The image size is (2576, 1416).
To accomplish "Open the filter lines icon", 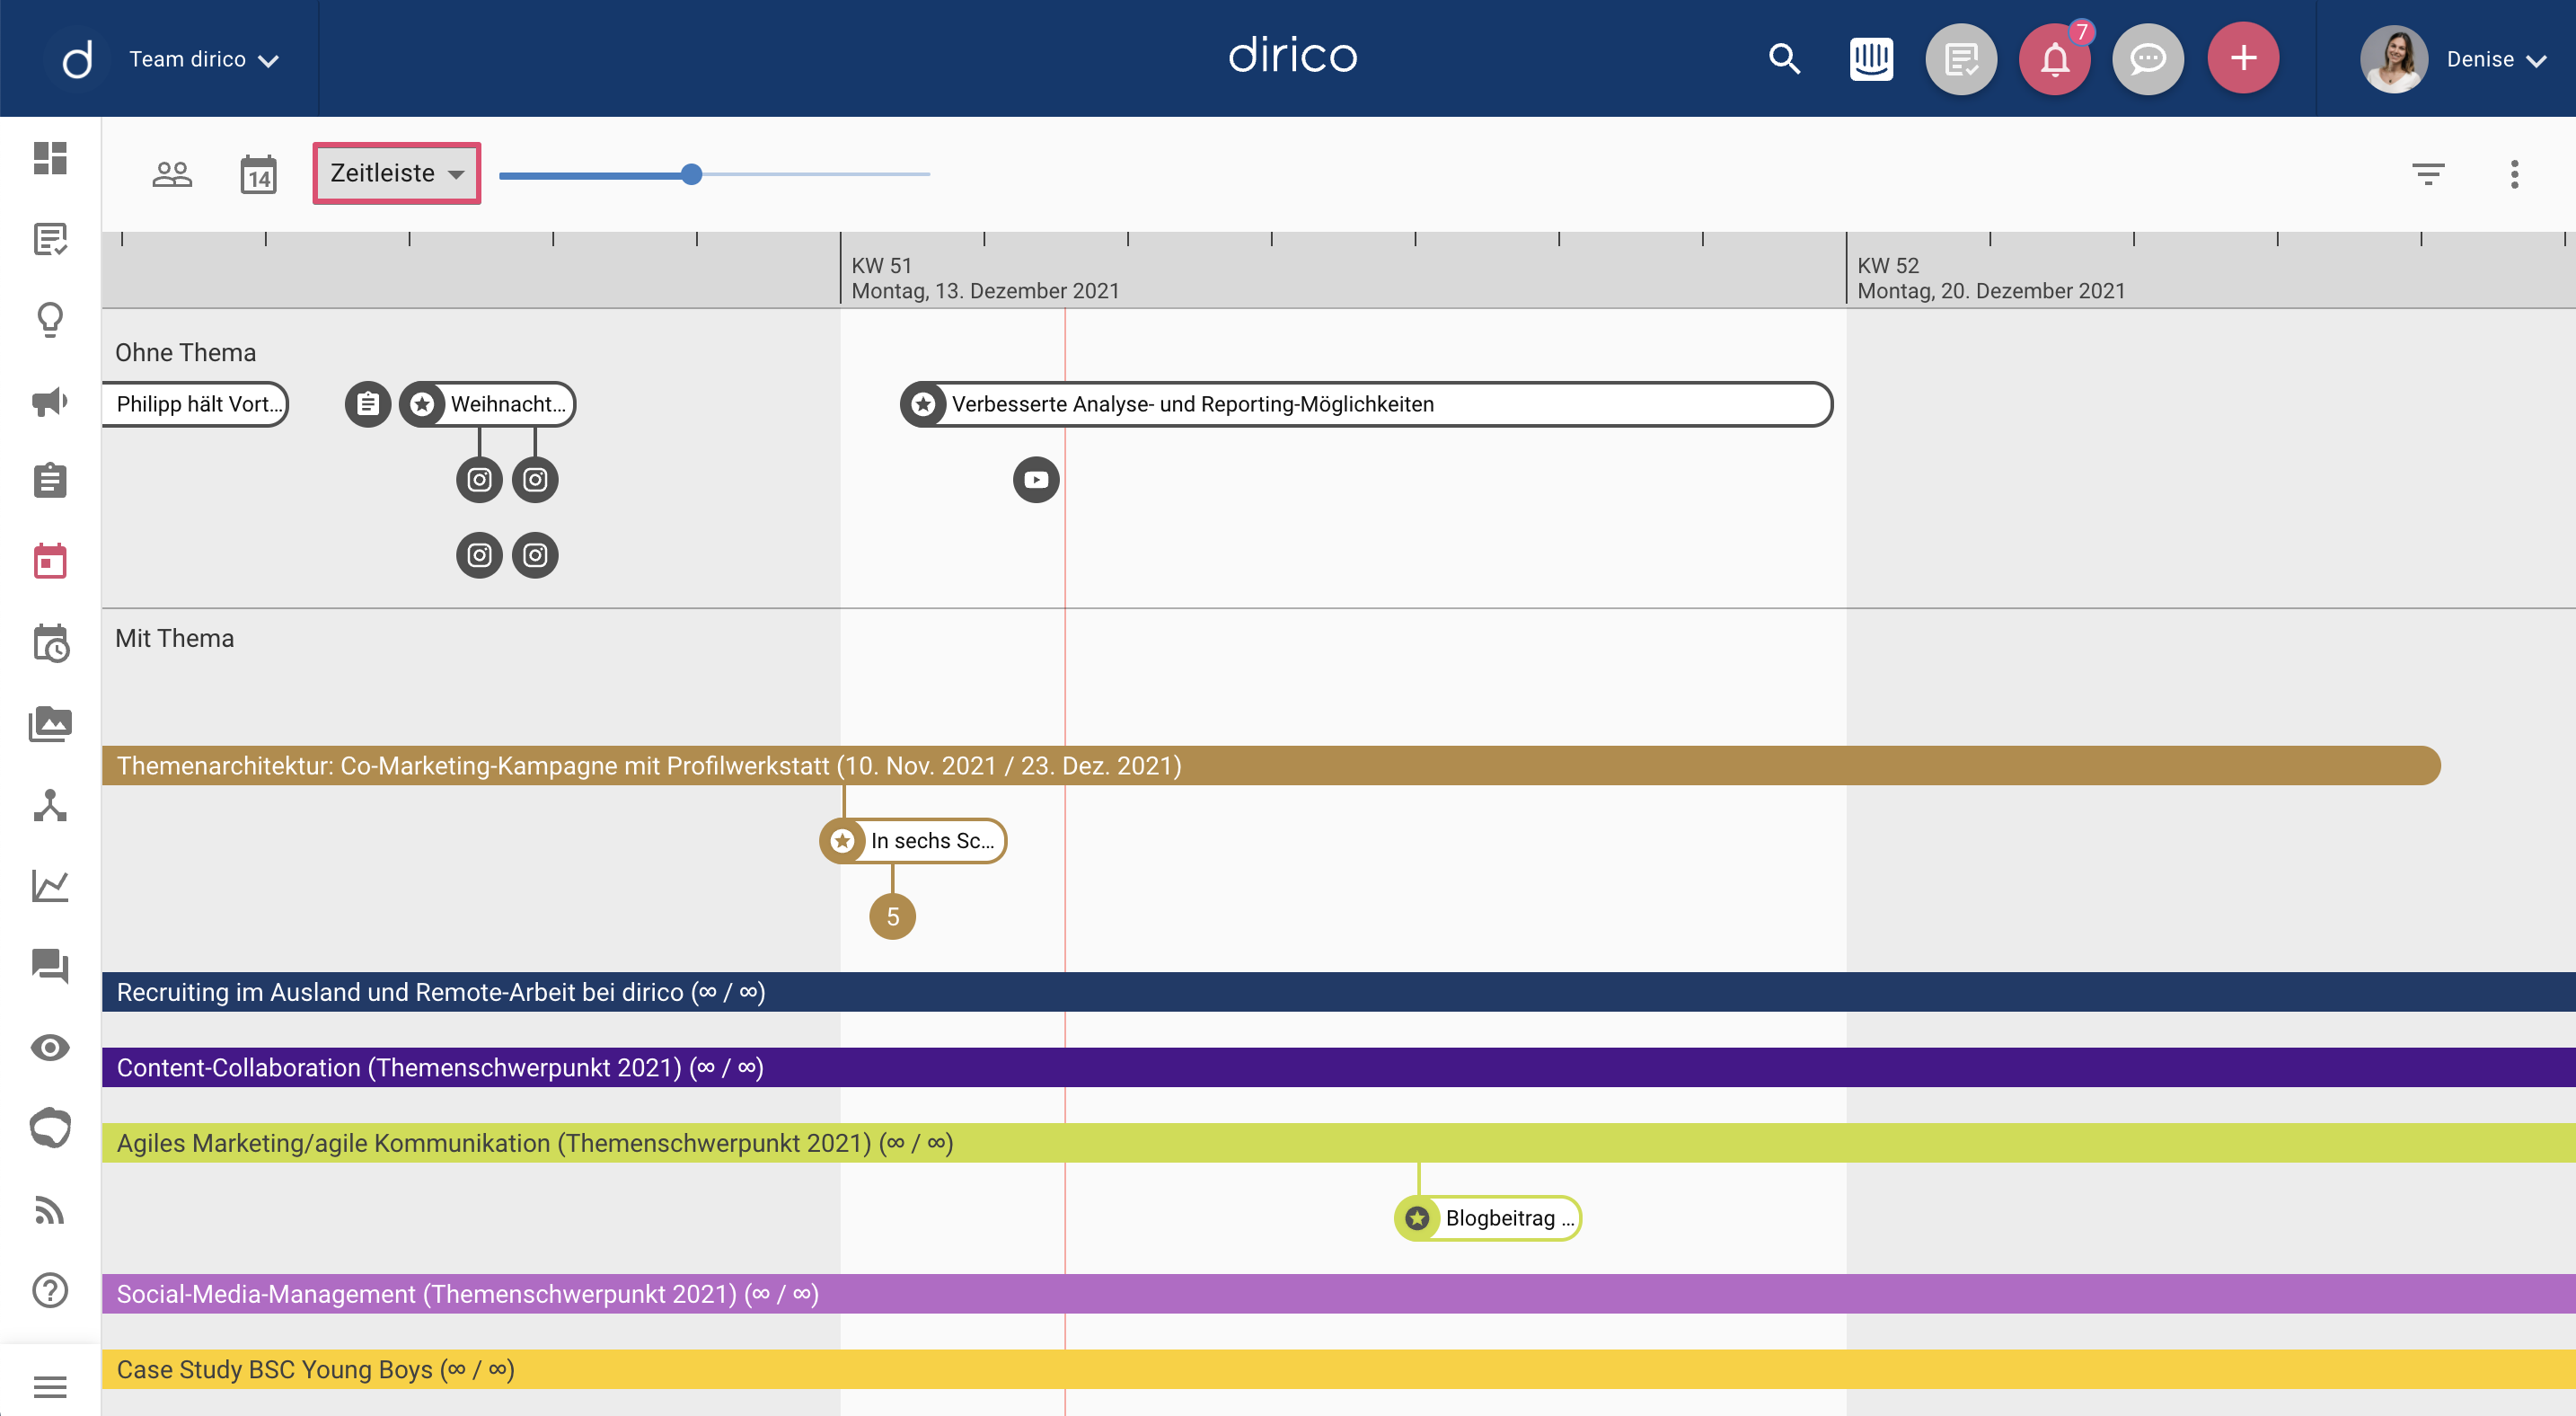I will (x=2428, y=174).
